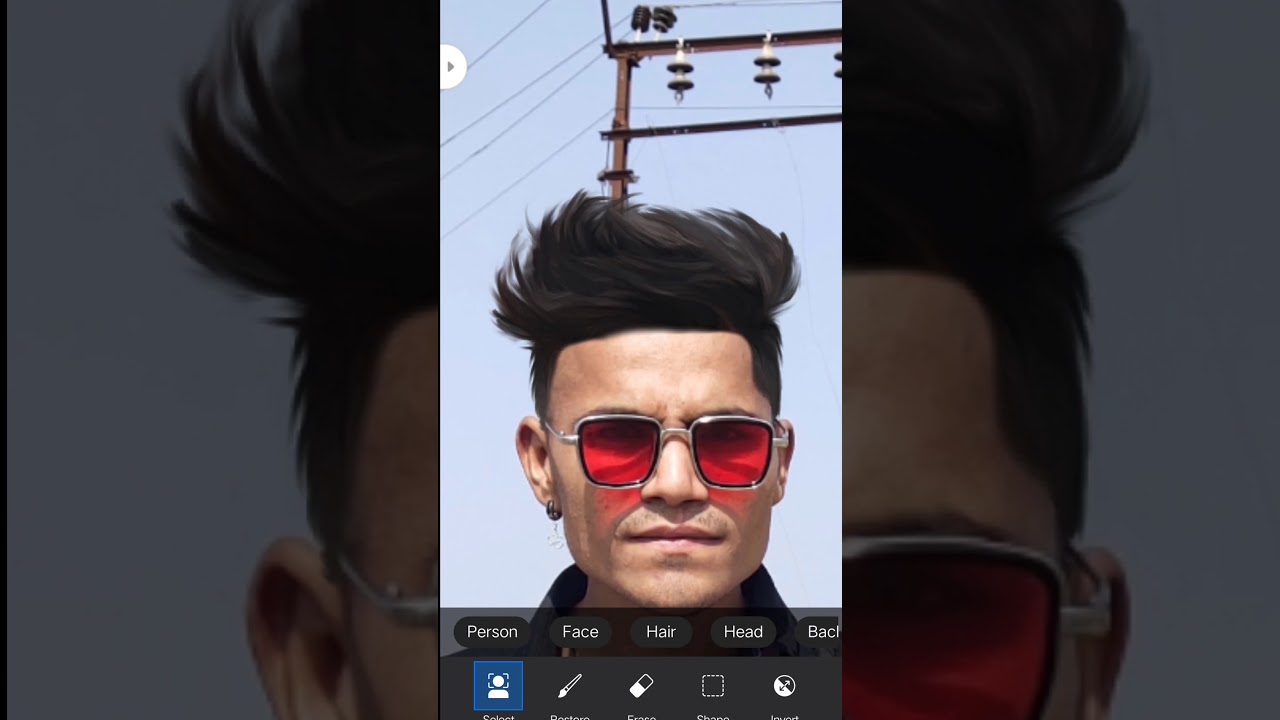Open the Shape selection tool

tap(713, 686)
